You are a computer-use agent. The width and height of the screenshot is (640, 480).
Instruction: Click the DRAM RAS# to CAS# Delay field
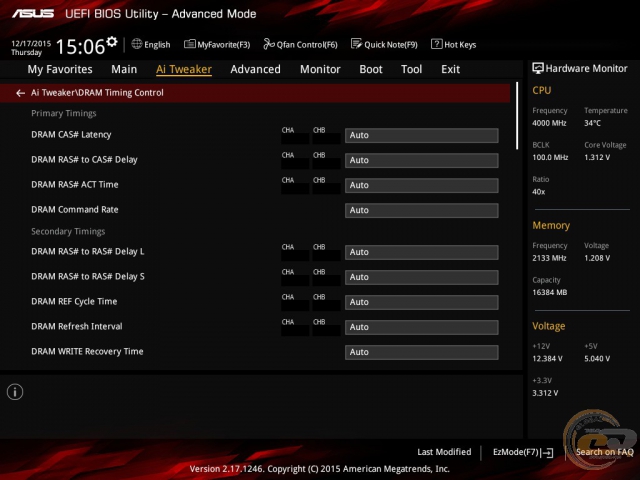(422, 160)
